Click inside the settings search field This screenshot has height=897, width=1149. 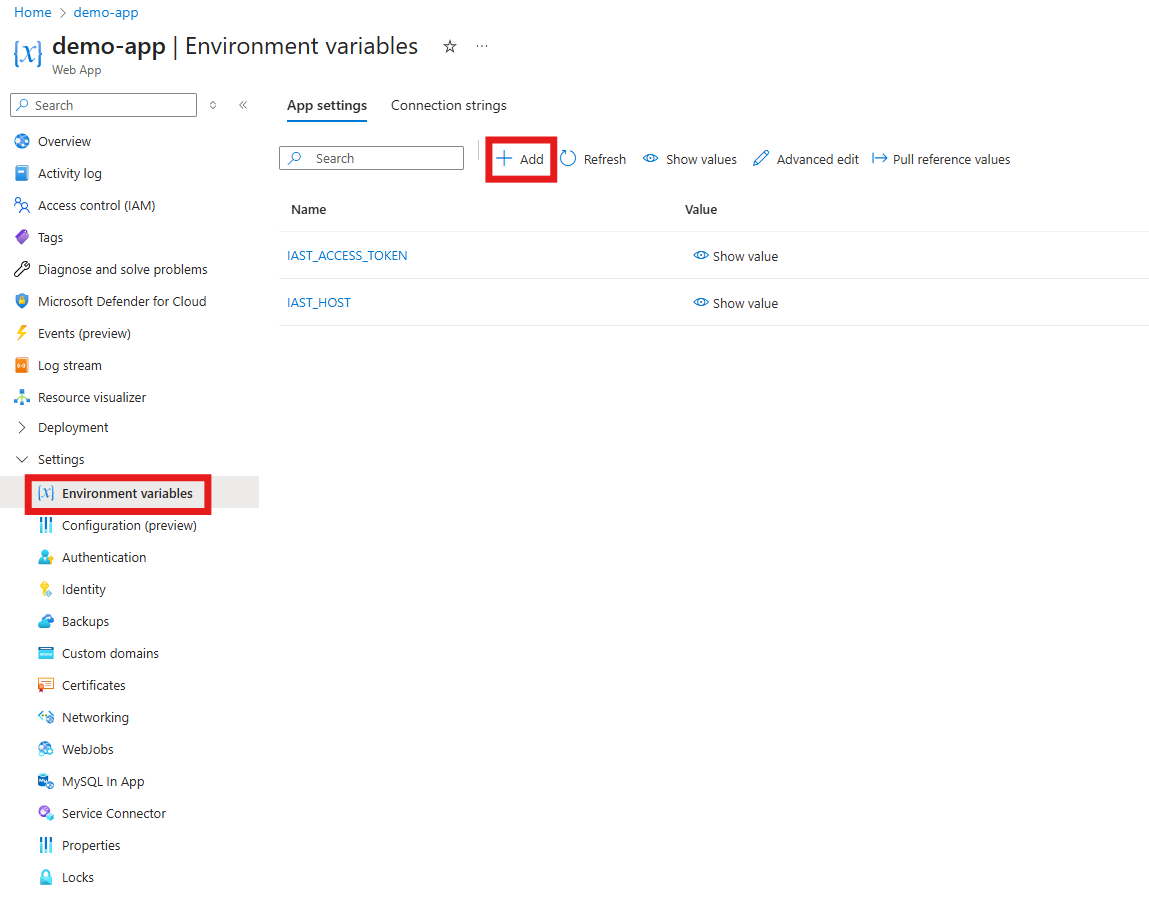point(371,158)
